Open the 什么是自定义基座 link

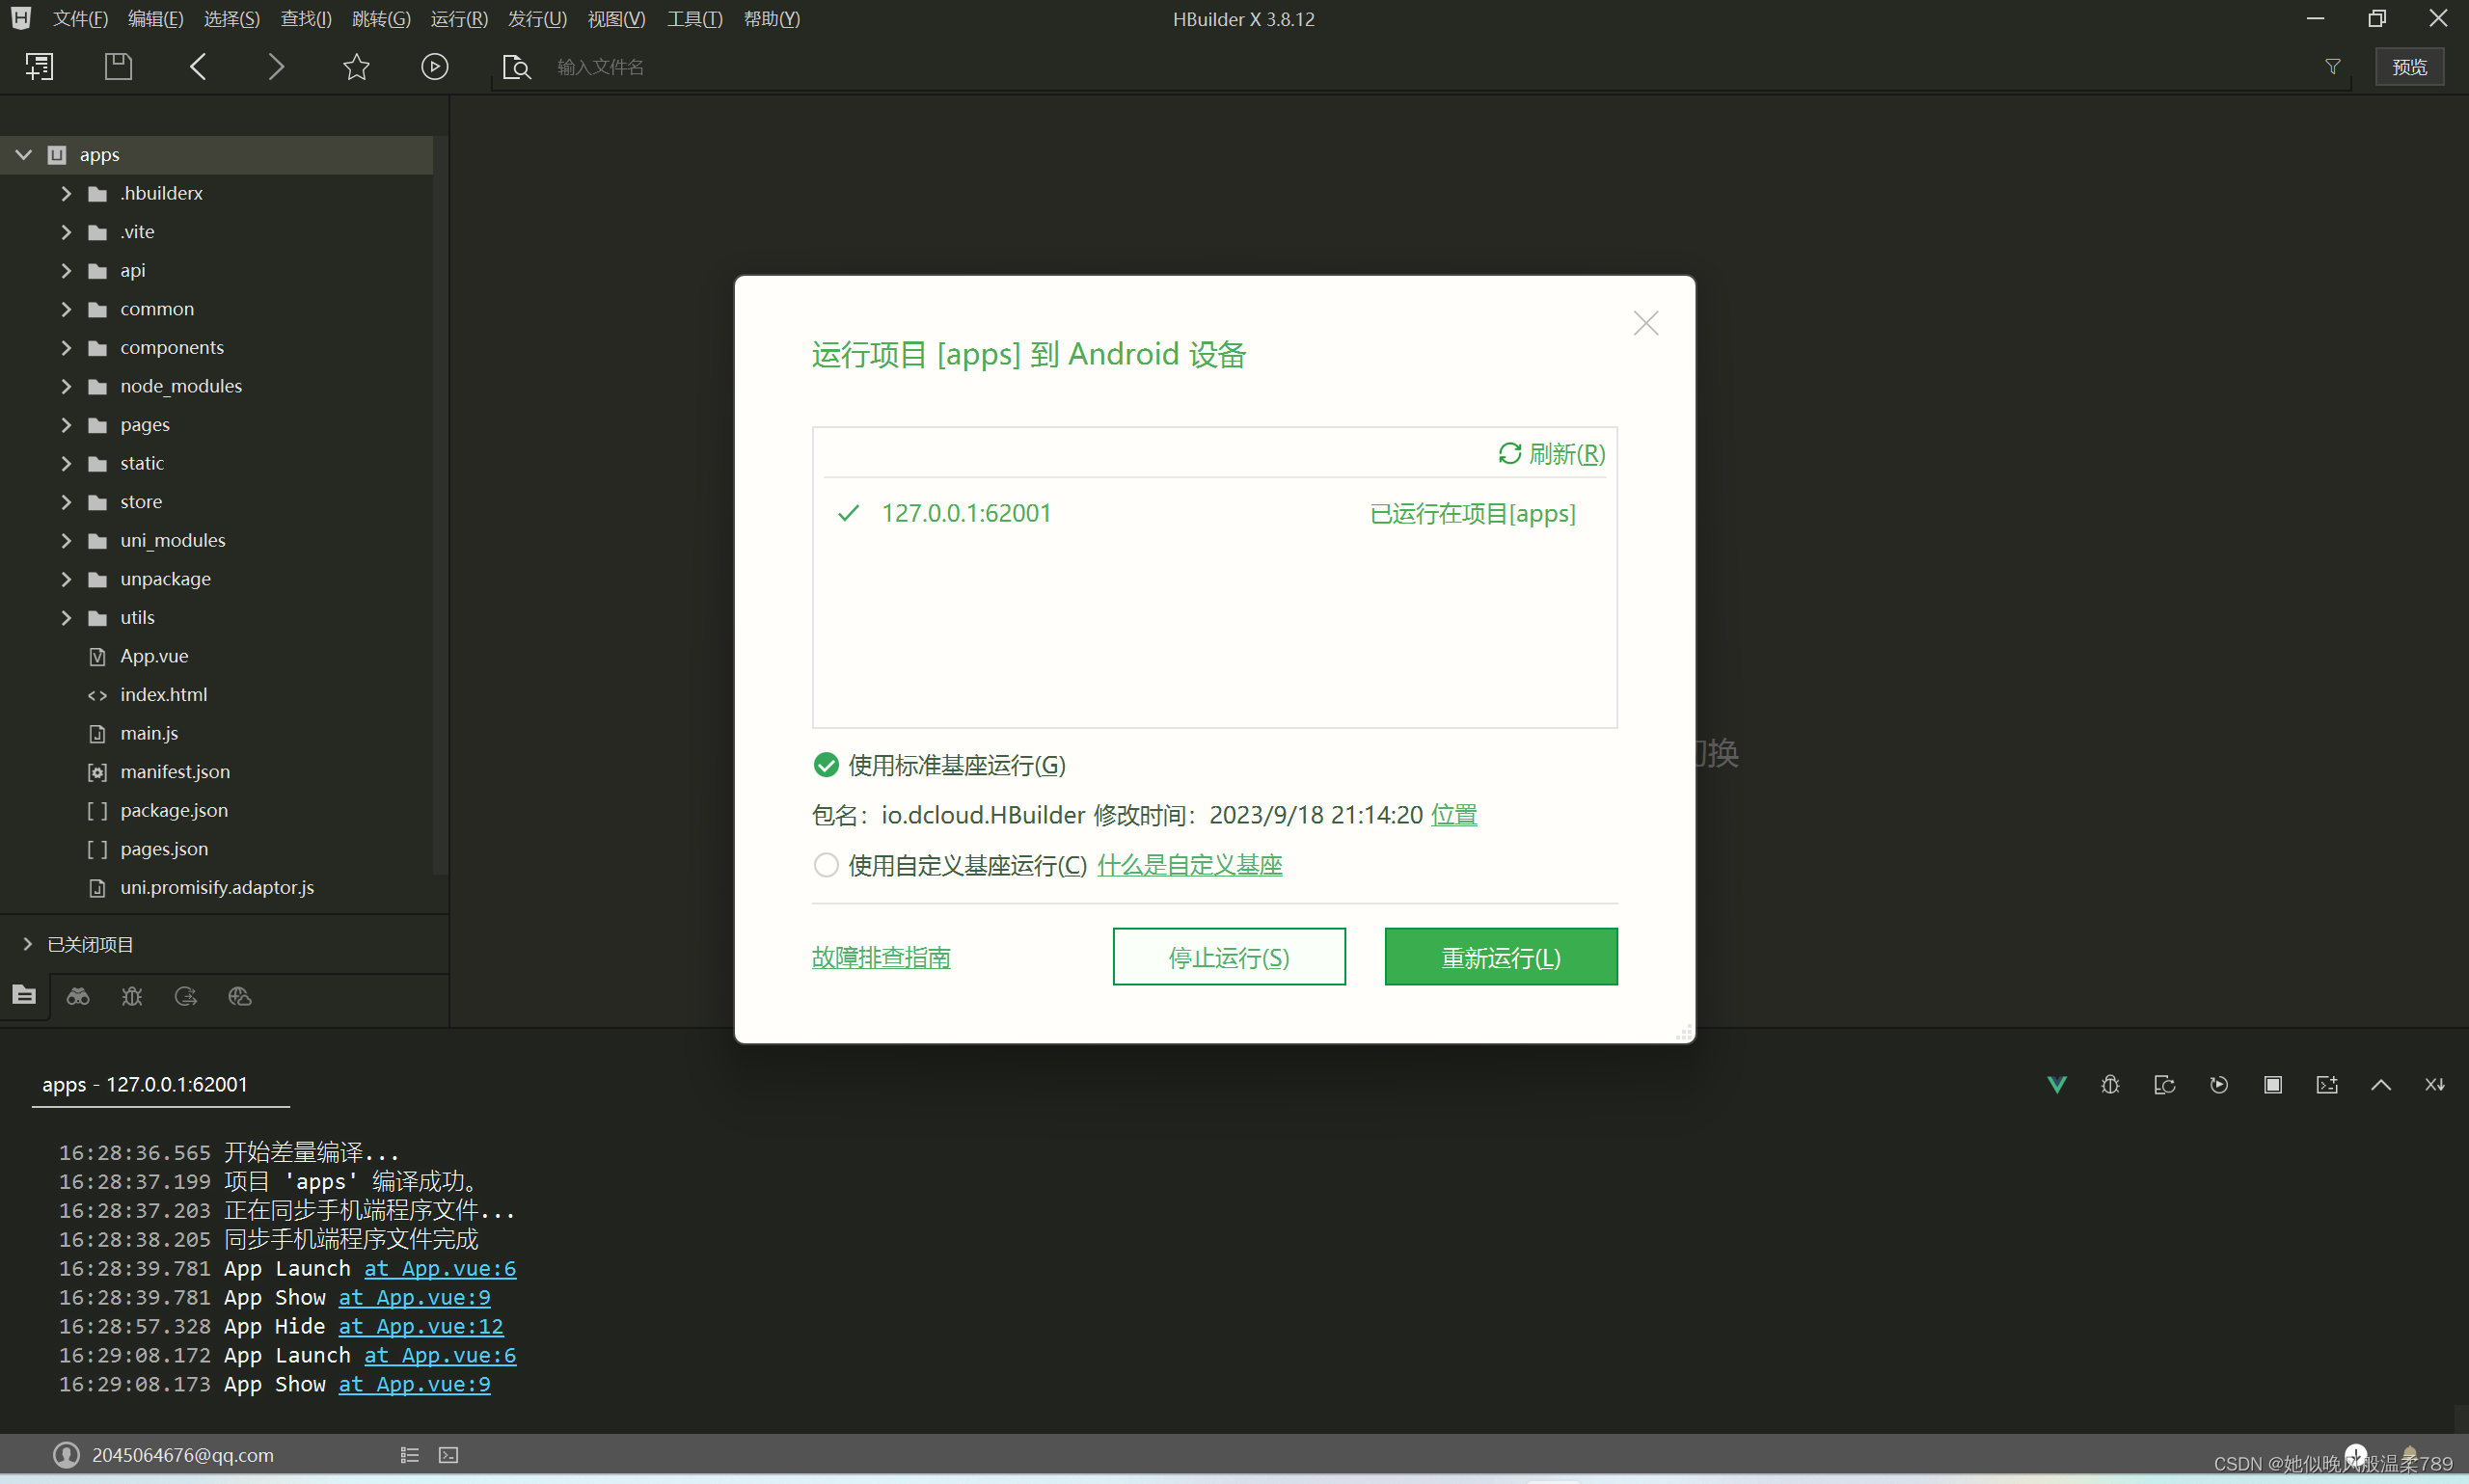1190,865
